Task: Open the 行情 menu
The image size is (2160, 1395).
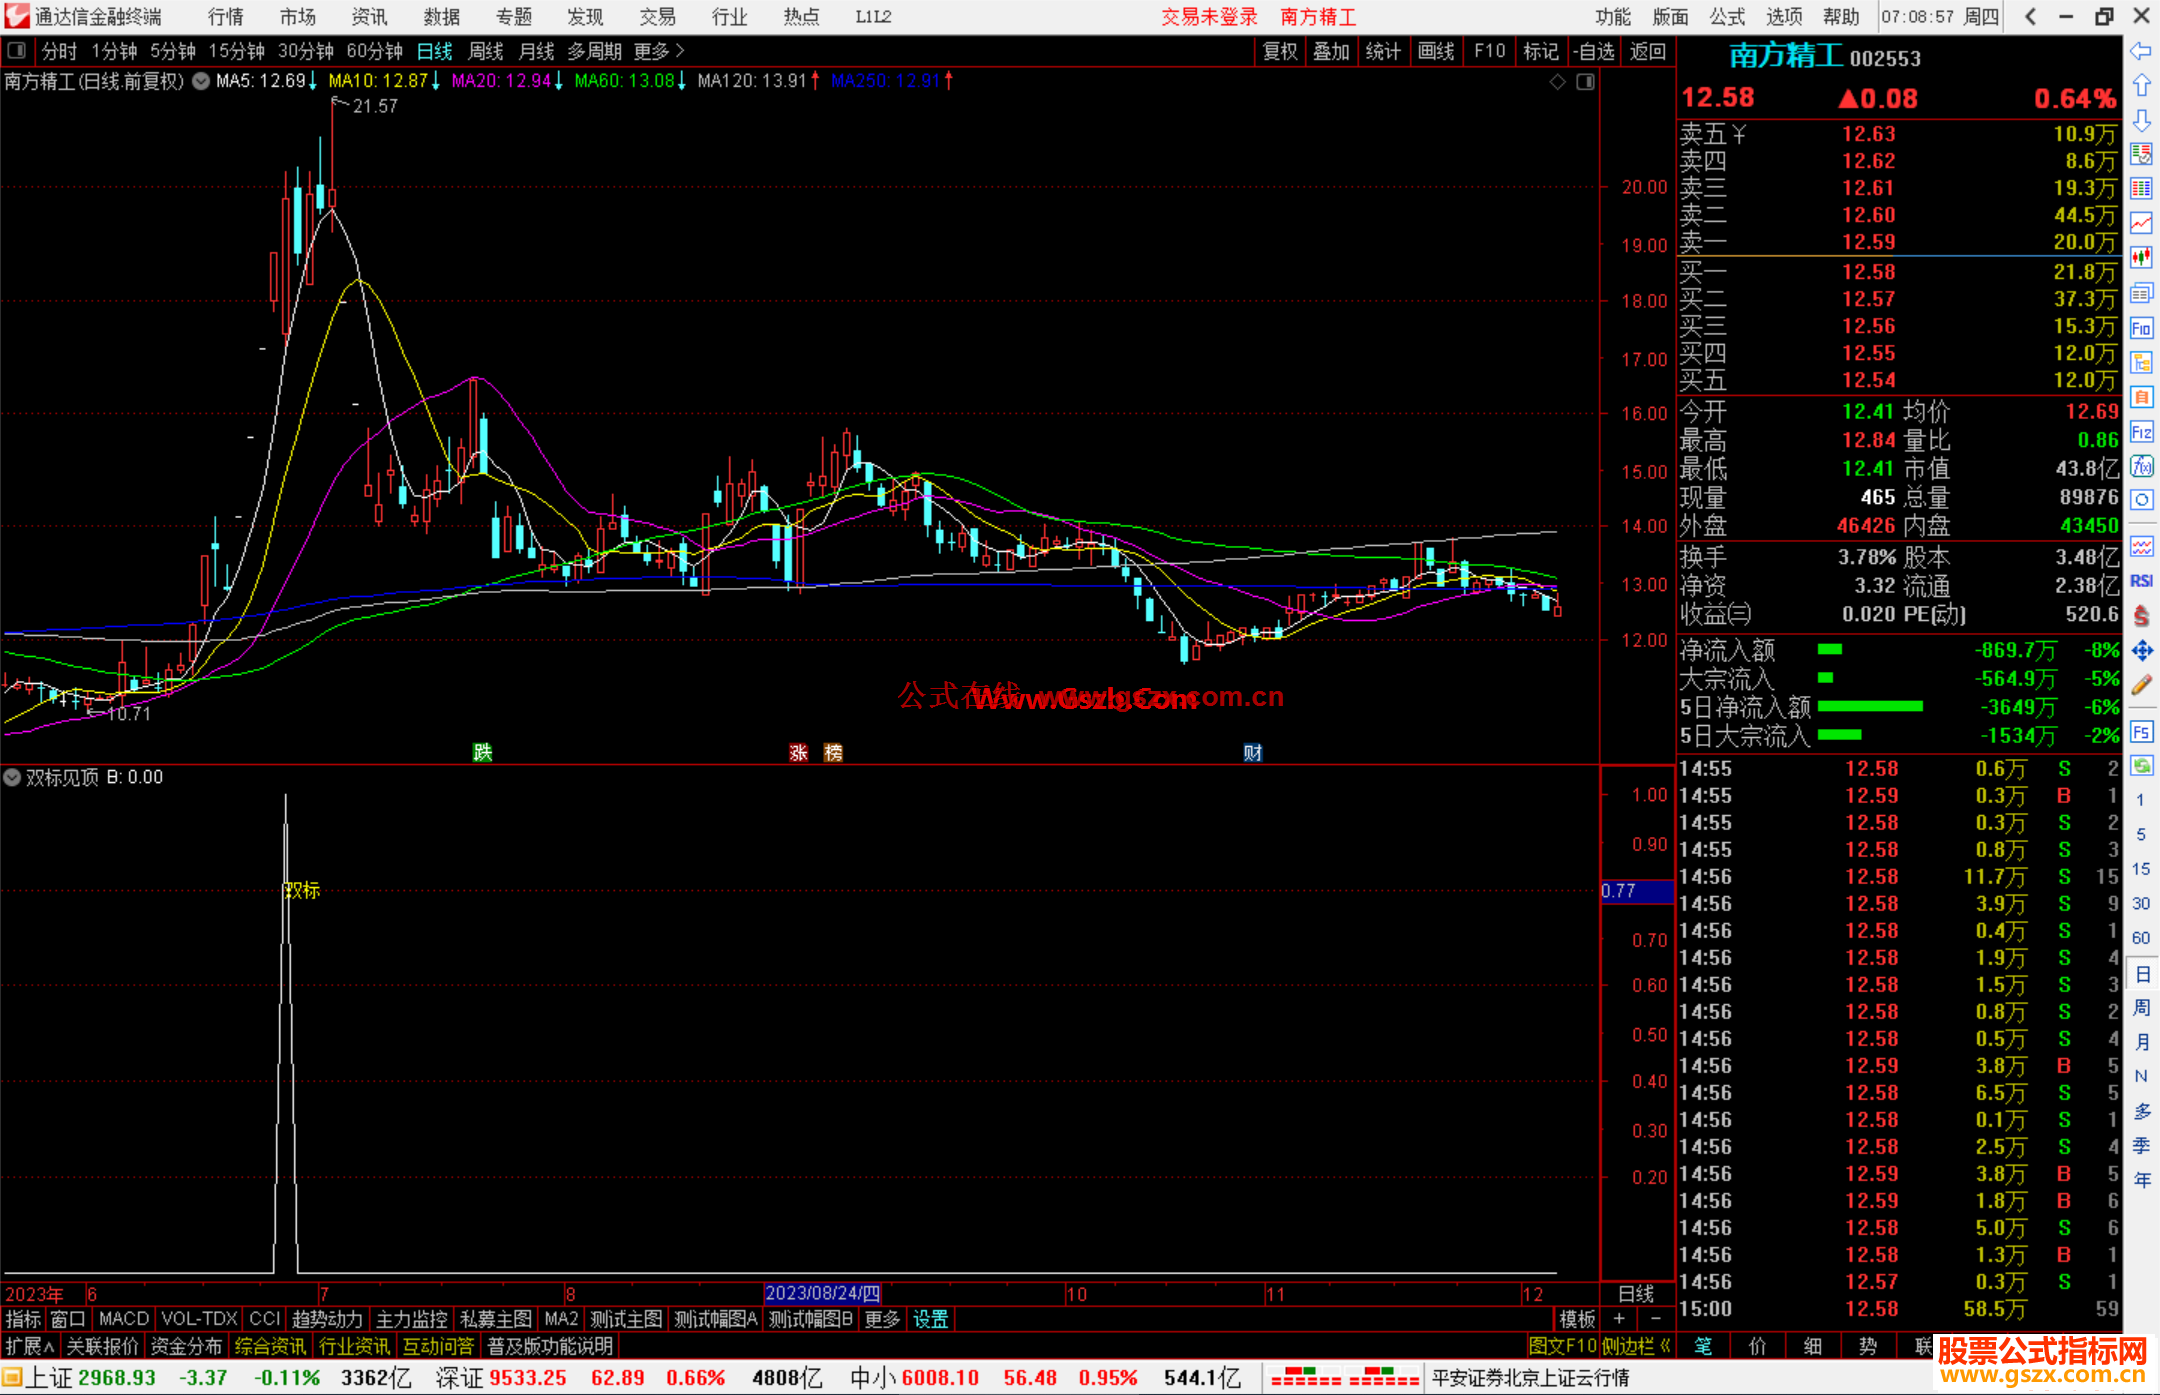Action: pyautogui.click(x=225, y=17)
